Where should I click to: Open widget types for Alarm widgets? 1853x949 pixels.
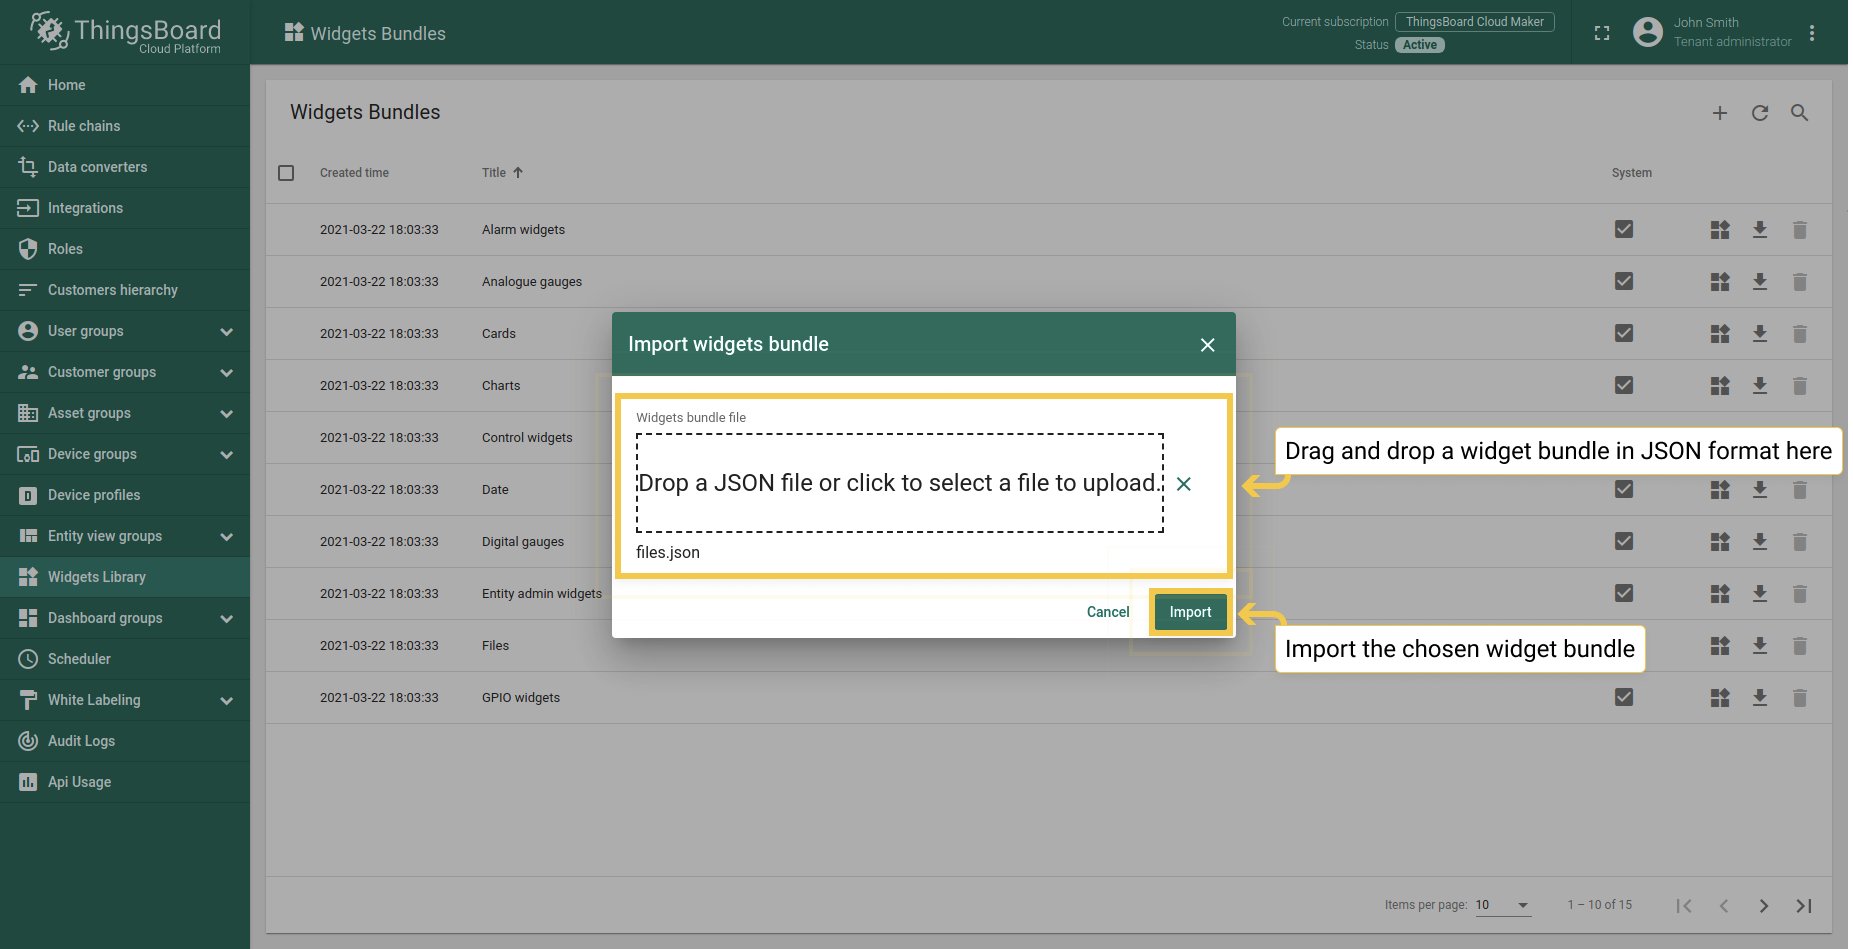point(1720,230)
